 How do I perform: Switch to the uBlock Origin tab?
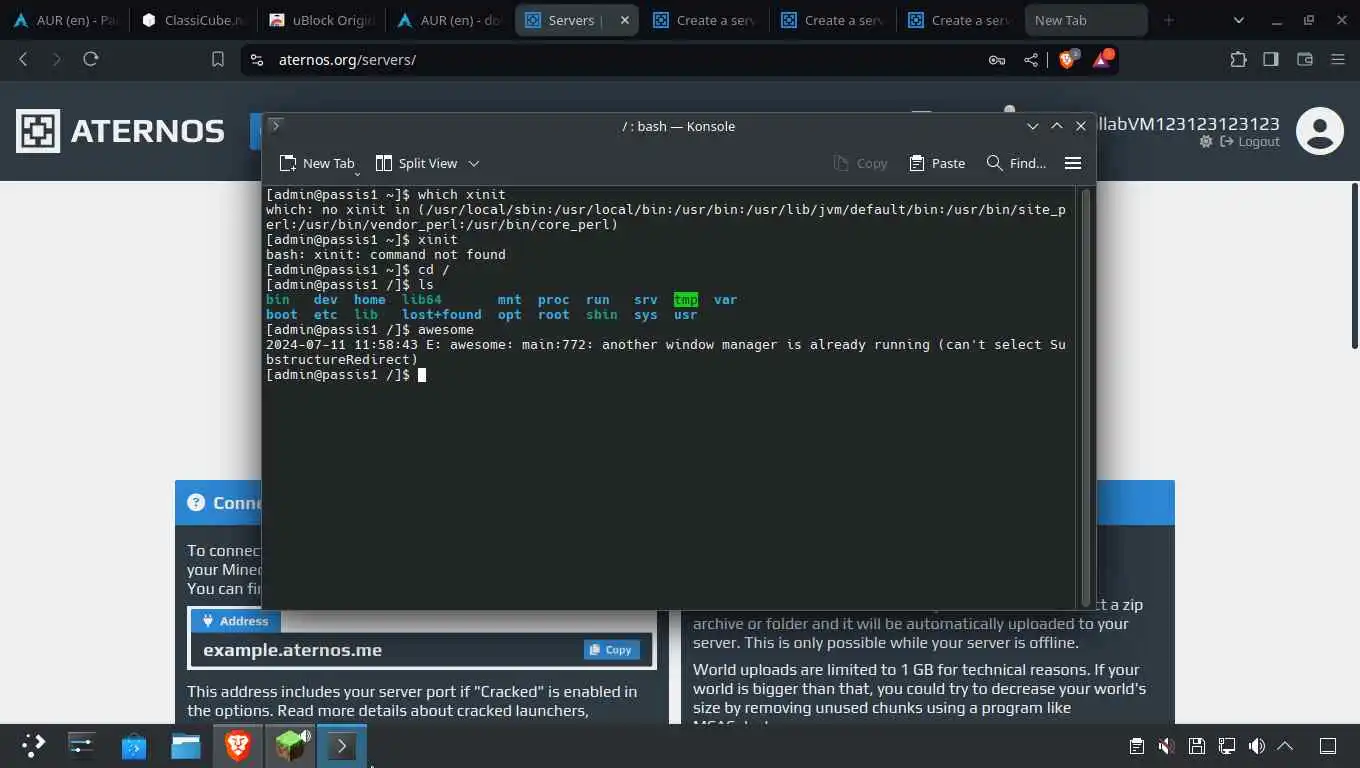pos(321,20)
